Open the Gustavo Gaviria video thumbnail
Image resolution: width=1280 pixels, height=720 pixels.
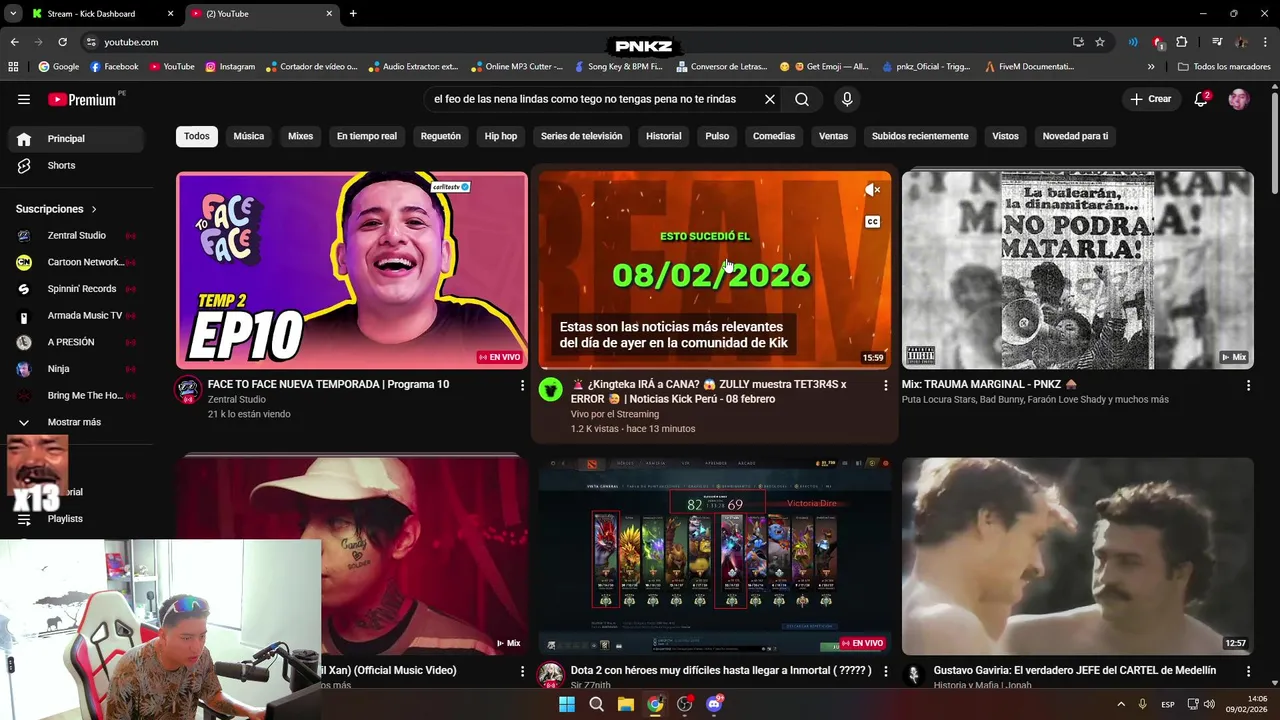click(1077, 556)
